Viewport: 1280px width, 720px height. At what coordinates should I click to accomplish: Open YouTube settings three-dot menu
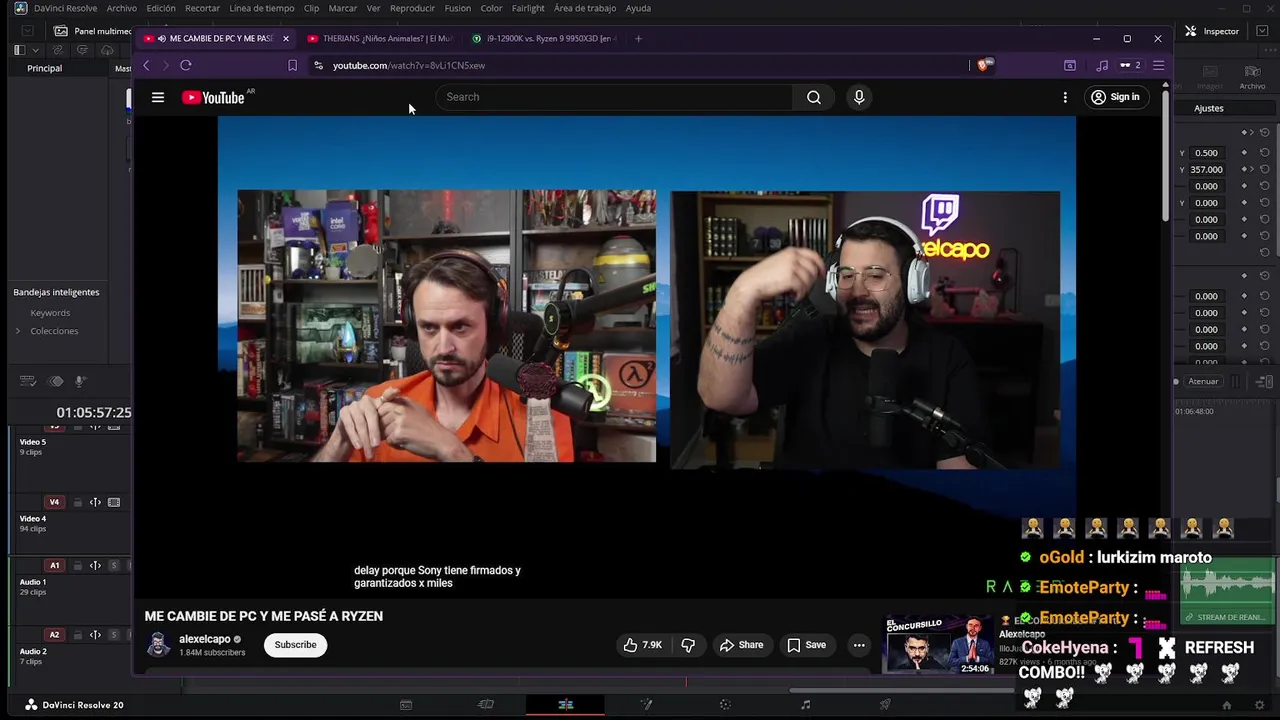[1065, 97]
